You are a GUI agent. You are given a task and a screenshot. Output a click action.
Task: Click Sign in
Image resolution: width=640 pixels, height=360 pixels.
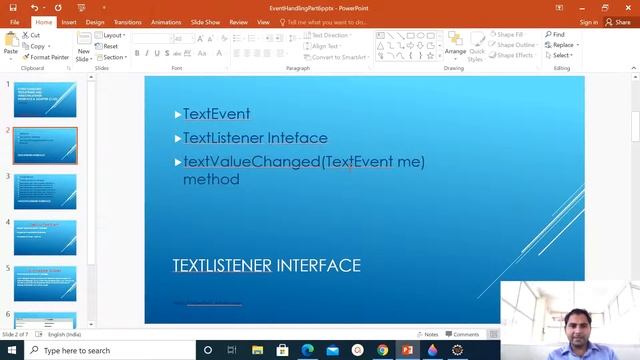tap(589, 22)
